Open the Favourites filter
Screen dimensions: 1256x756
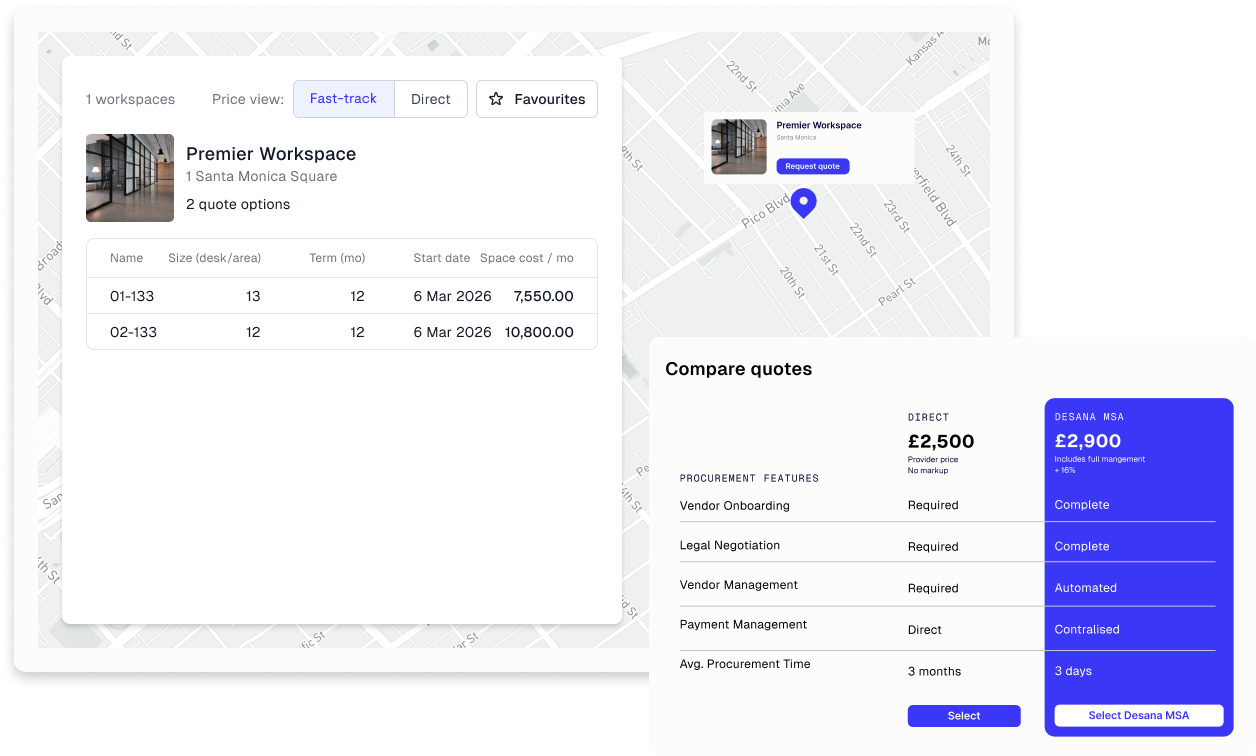click(536, 98)
